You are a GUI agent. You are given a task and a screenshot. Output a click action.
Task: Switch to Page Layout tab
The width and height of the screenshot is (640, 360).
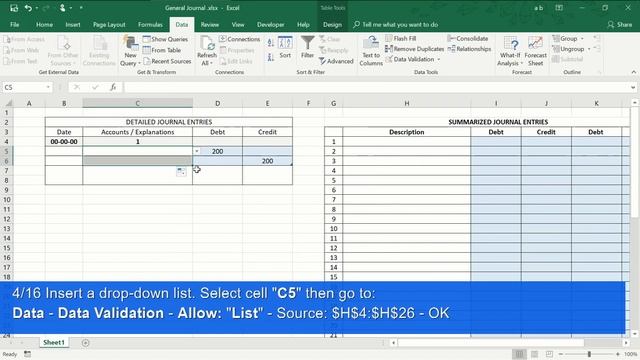[109, 24]
